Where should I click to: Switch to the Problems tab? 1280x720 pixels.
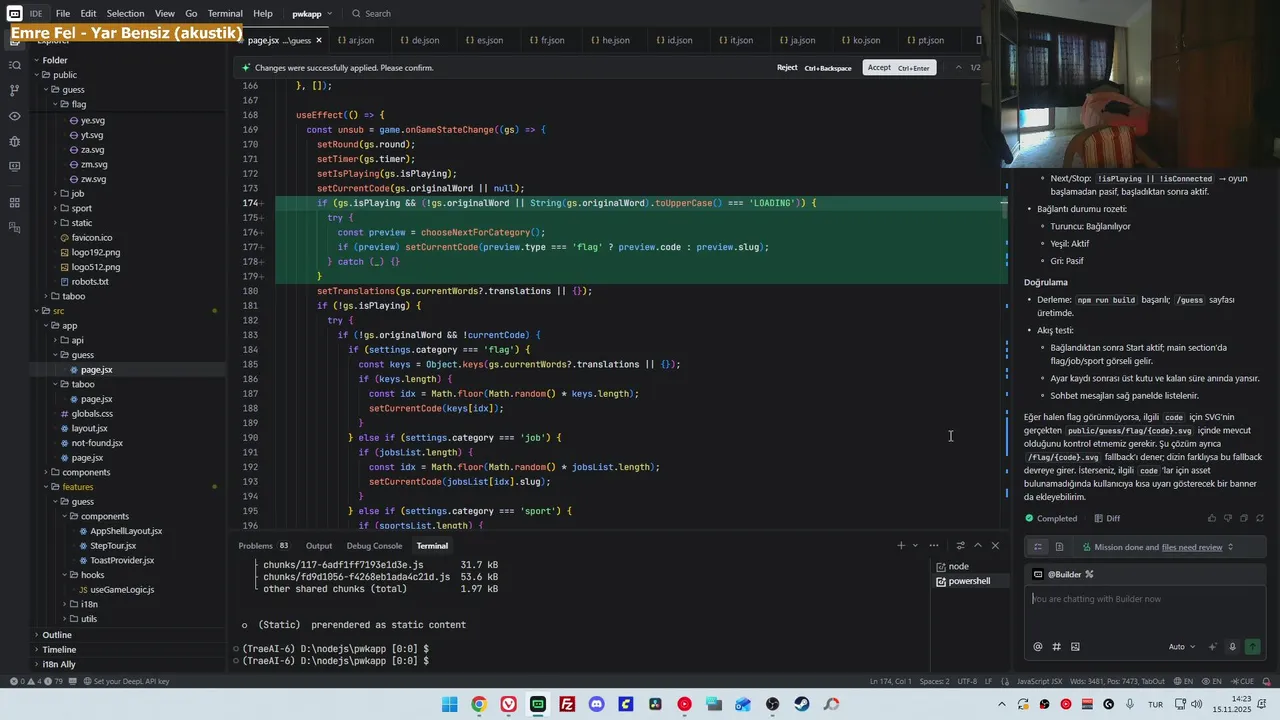(x=255, y=546)
